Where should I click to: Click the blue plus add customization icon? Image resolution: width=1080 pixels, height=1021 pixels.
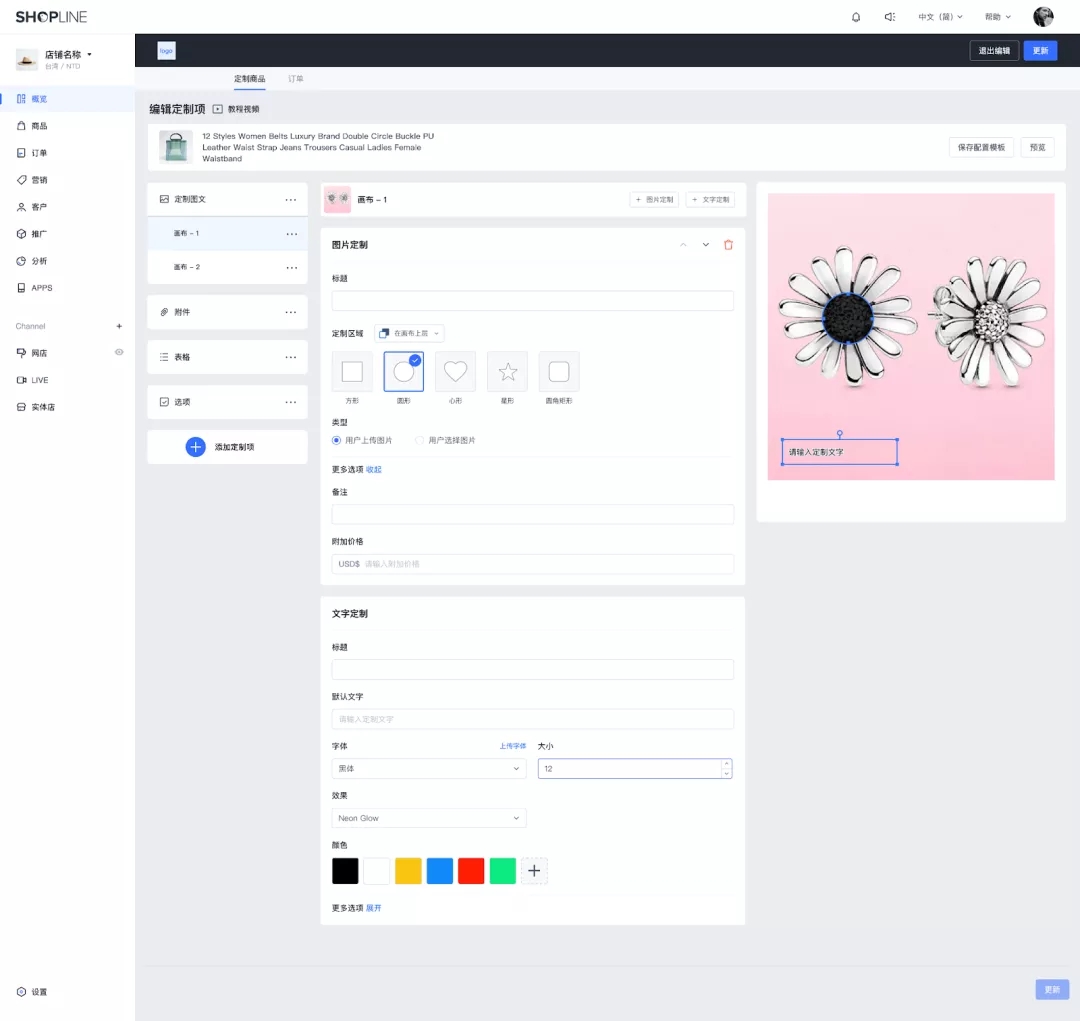coord(196,447)
